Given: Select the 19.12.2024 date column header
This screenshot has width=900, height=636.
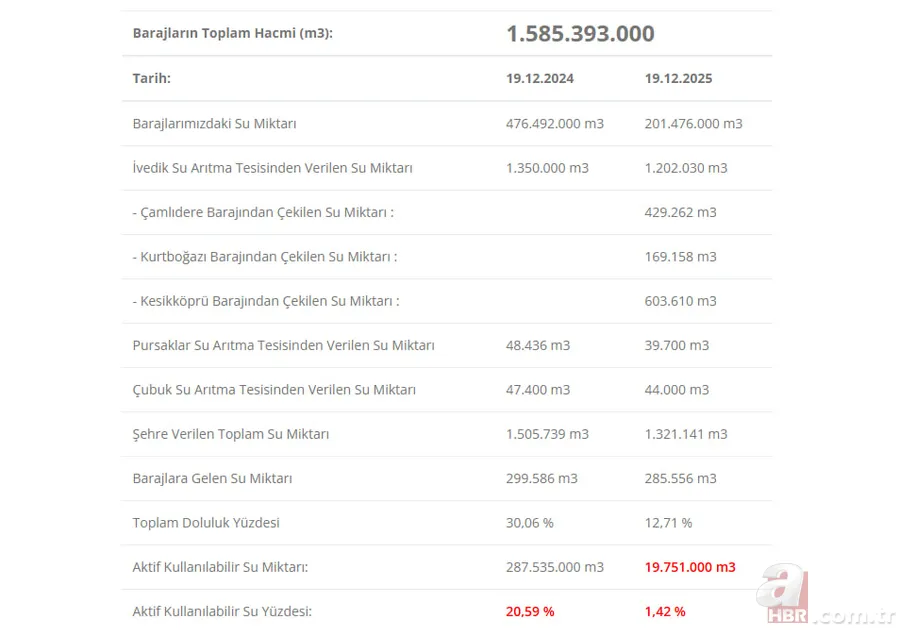Looking at the screenshot, I should tap(540, 78).
